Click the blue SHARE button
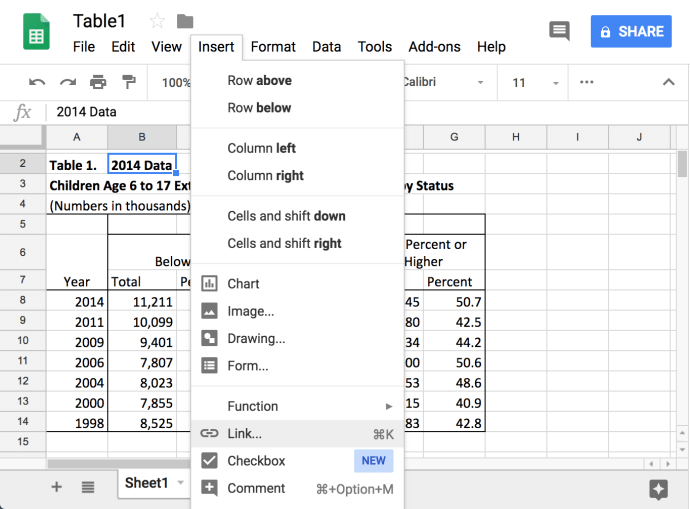This screenshot has height=509, width=690. point(630,31)
